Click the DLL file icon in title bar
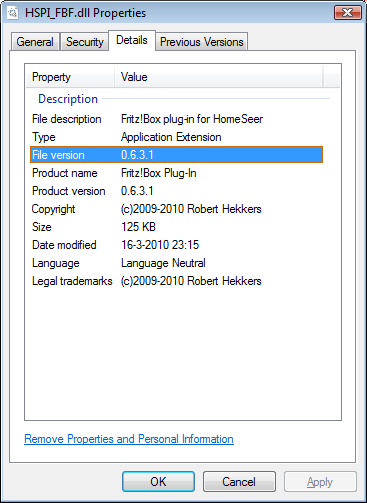 pos(13,13)
